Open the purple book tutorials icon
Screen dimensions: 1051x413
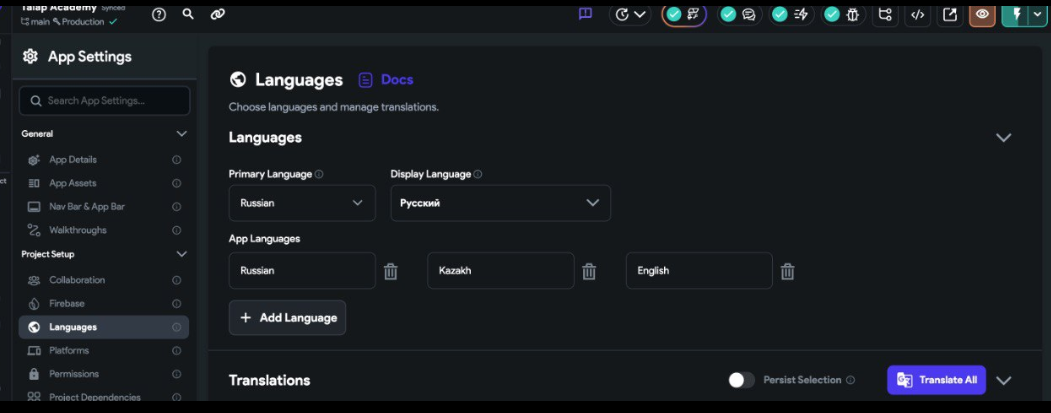pos(585,14)
